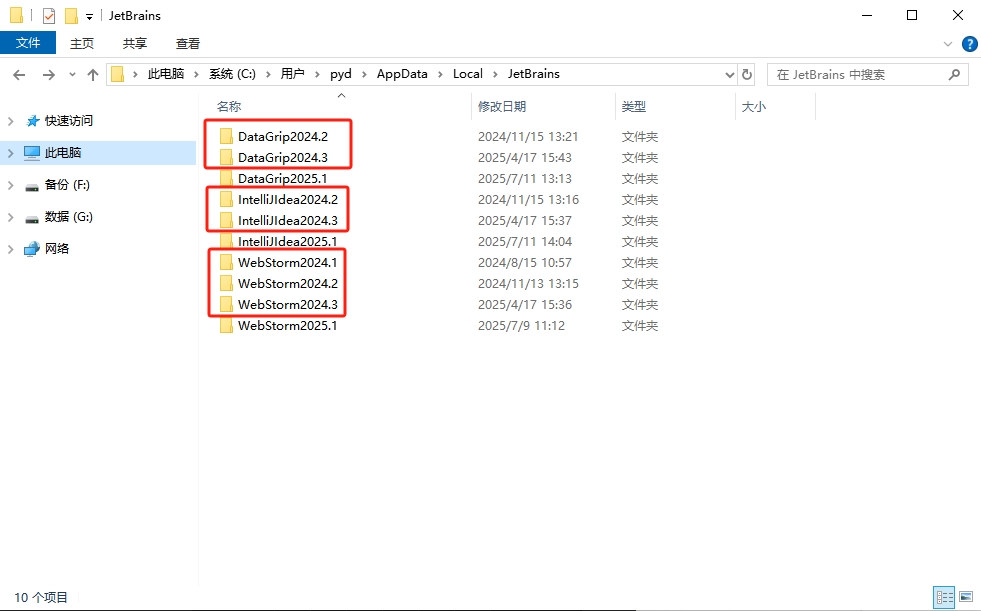Open Customize Quick Access Toolbar dropdown
Viewport: 981px width, 611px height.
pyautogui.click(x=89, y=17)
